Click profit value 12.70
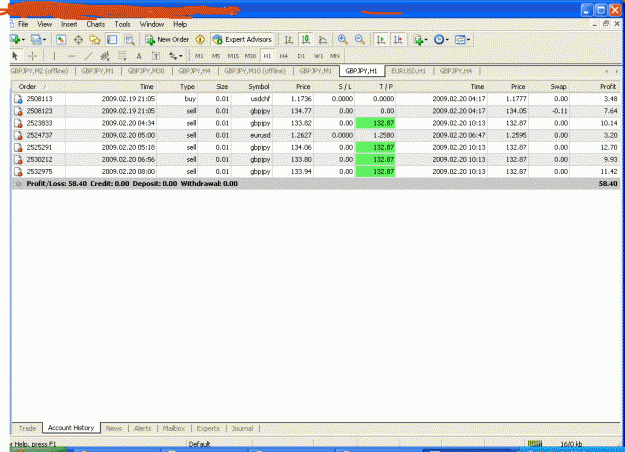Viewport: 625px width, 452px height. (609, 147)
